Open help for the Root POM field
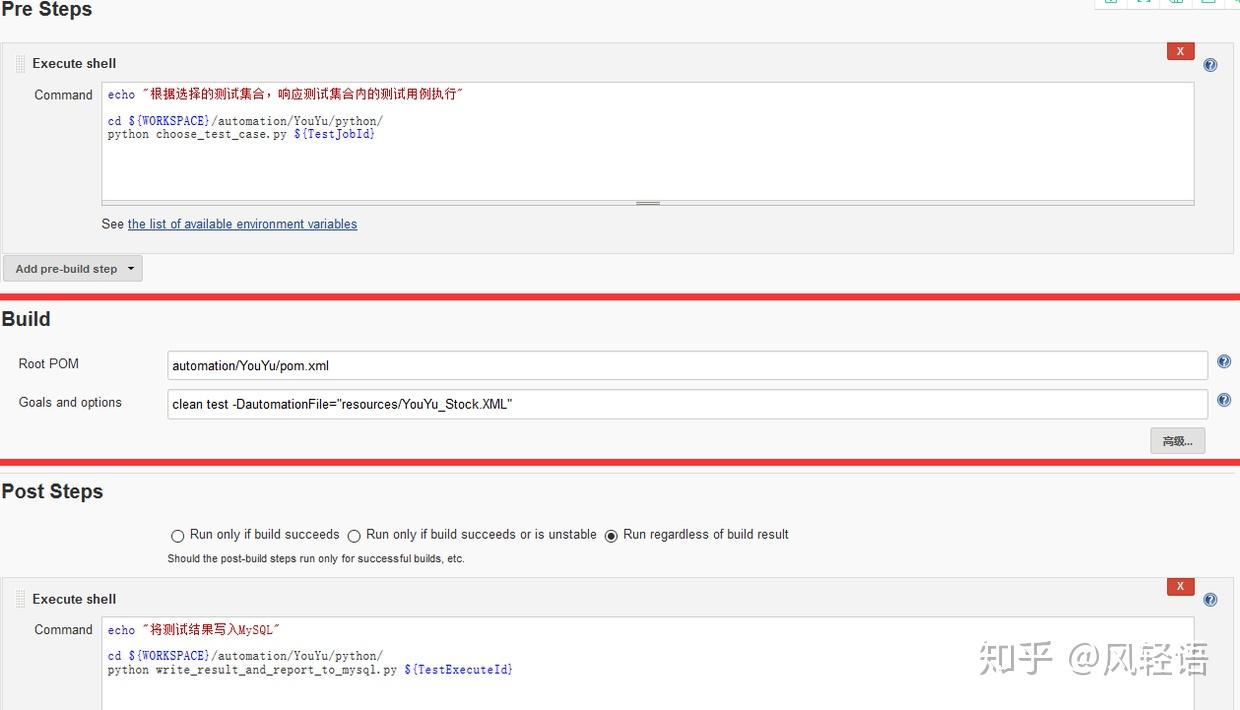The height and width of the screenshot is (710, 1240). tap(1223, 362)
